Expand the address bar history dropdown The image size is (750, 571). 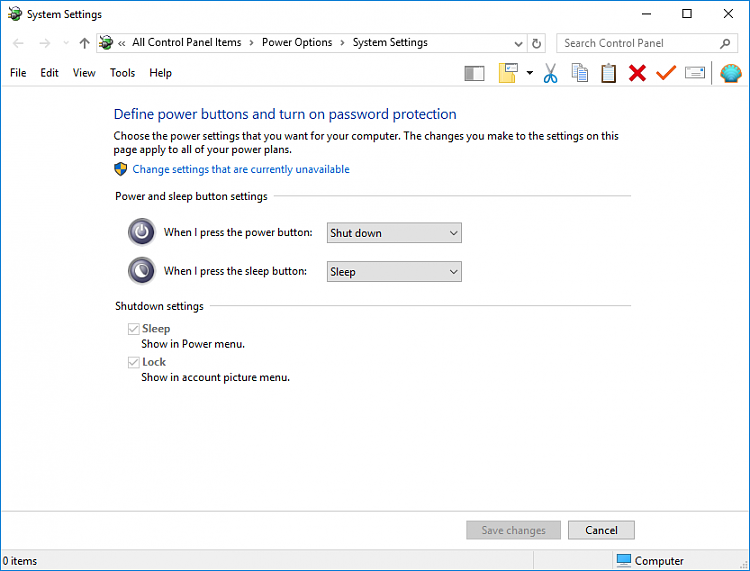[x=518, y=43]
